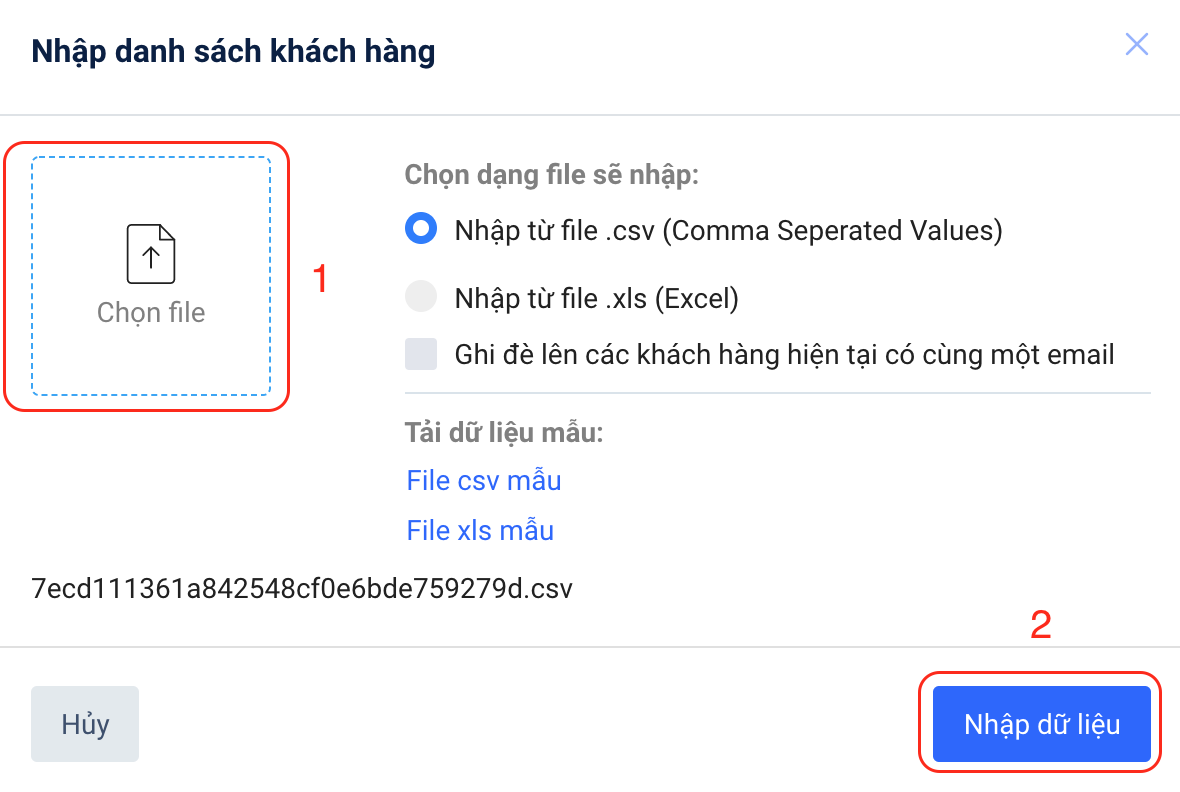Click the "Chọn dạng file sẽ nhập" heading
This screenshot has width=1180, height=792.
tap(551, 175)
